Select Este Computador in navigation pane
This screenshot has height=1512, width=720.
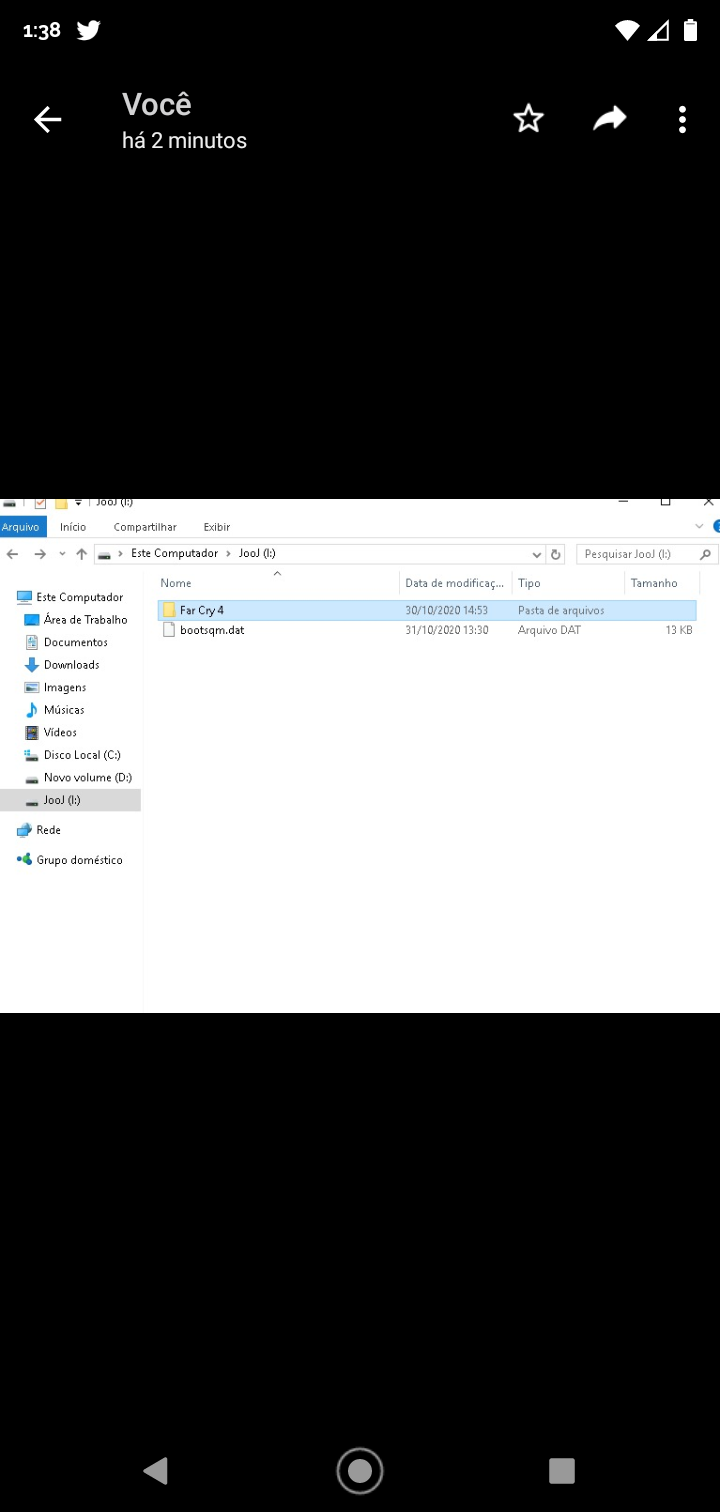coord(70,597)
